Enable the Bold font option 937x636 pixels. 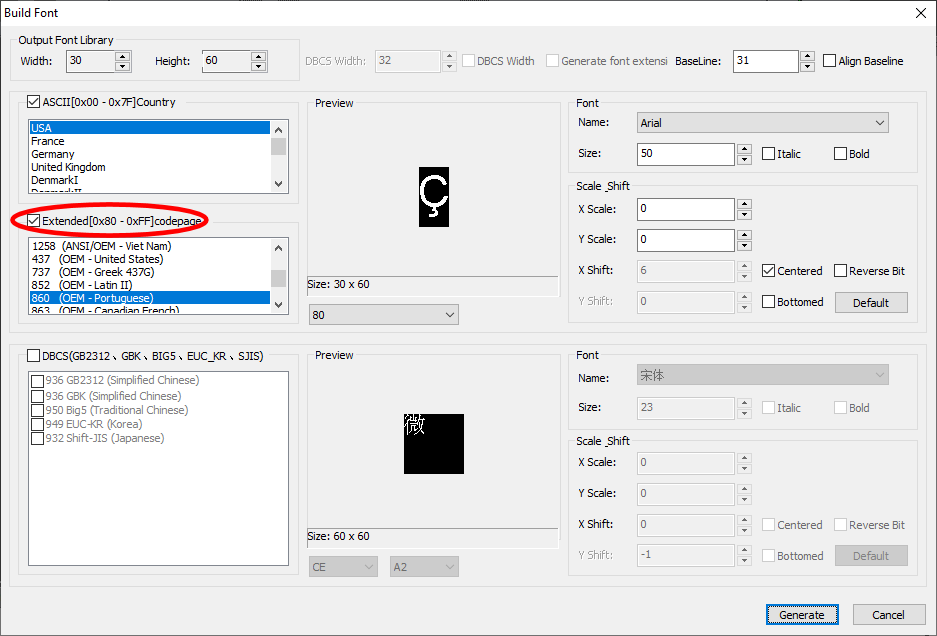[840, 154]
